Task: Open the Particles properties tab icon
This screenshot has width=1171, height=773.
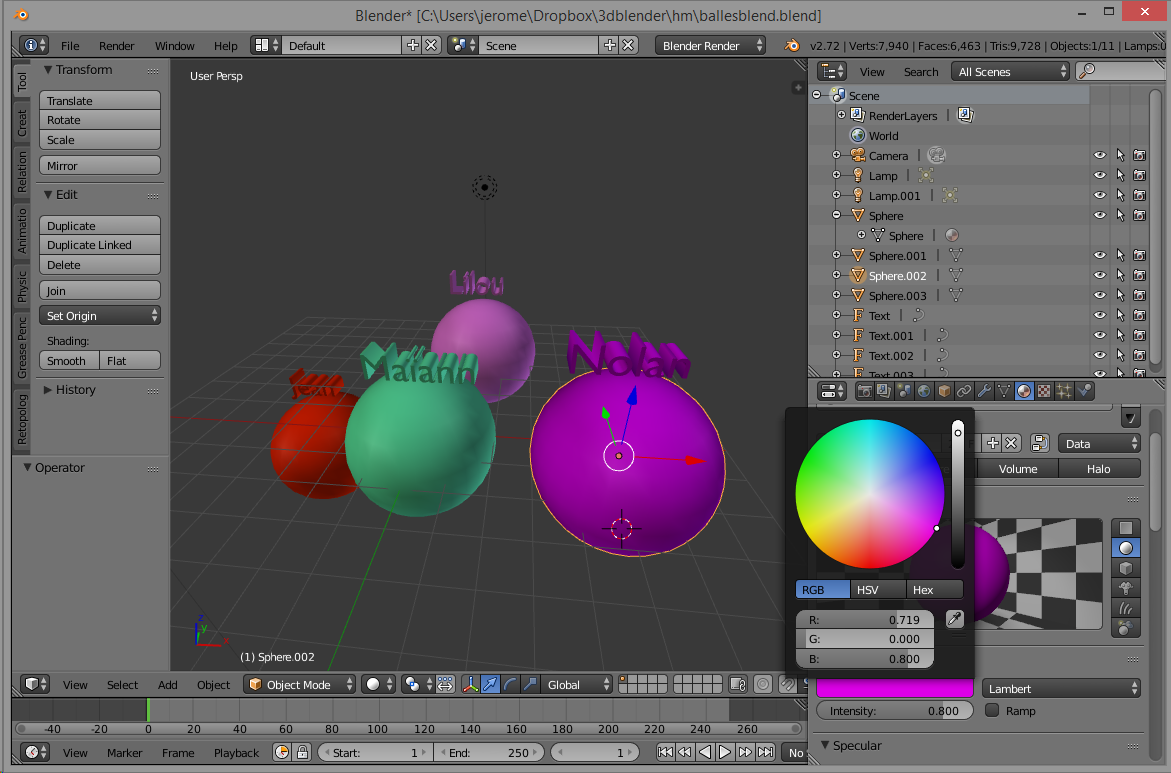Action: [x=1064, y=391]
